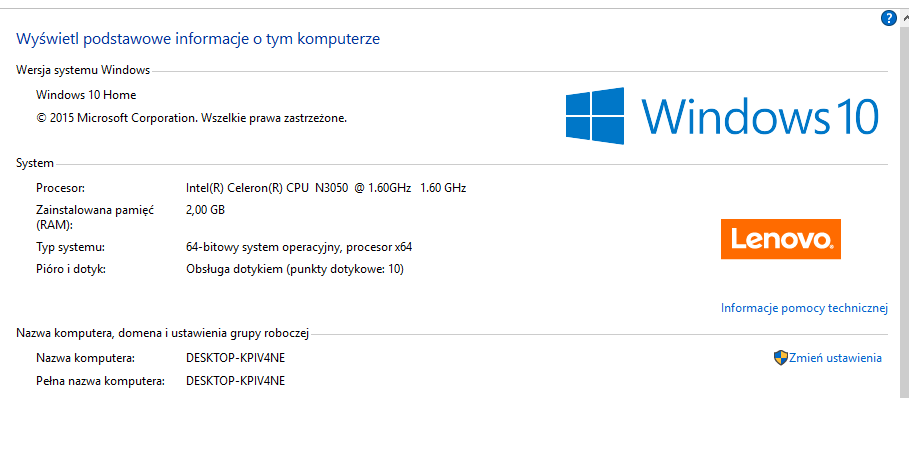Viewport: 909px width, 460px height.
Task: Click the Windows 10 flag logo
Action: (x=595, y=115)
